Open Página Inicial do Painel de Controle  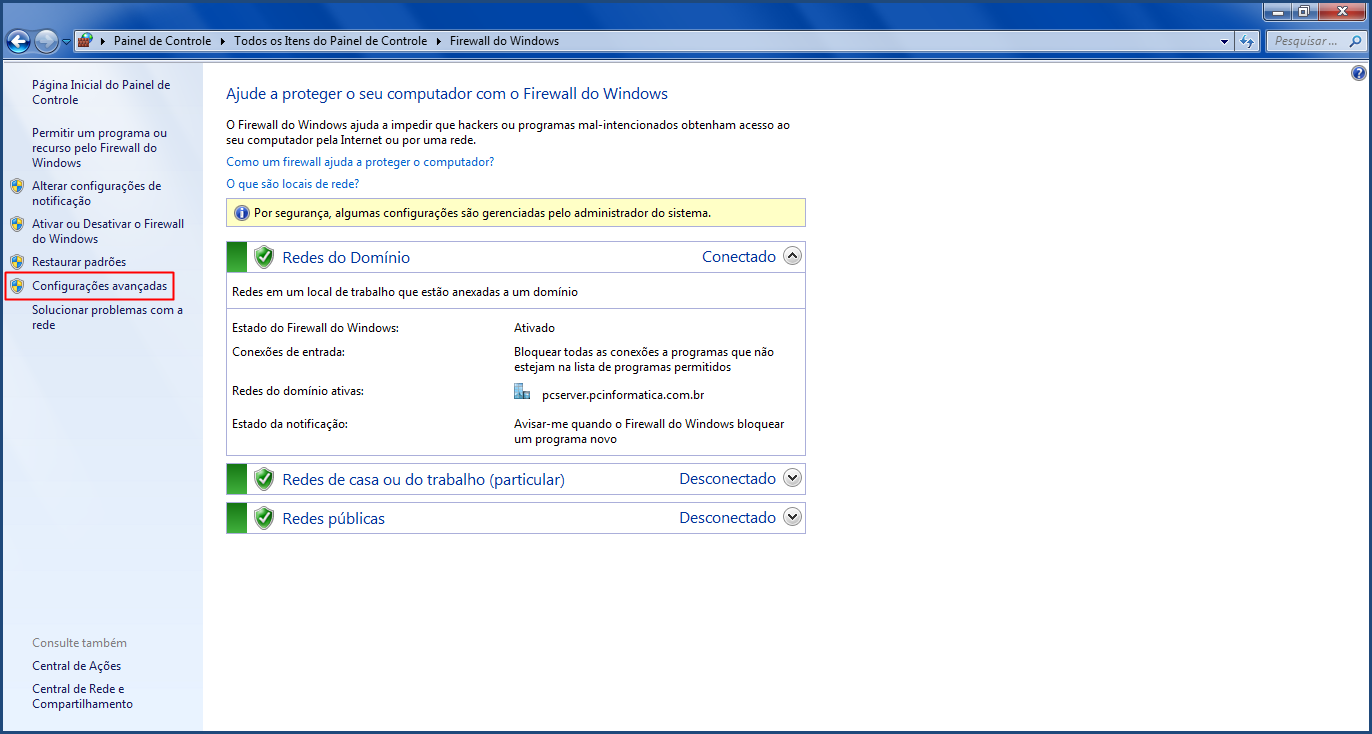pos(101,93)
